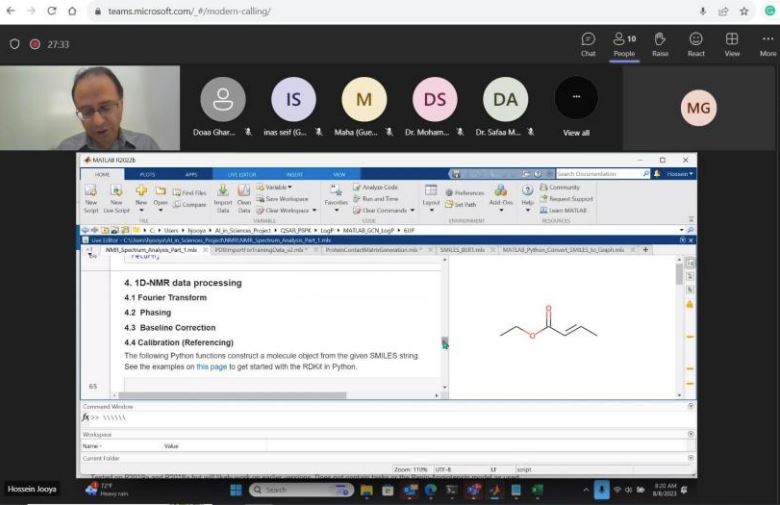Expand the Workspace panel chevron

690,434
